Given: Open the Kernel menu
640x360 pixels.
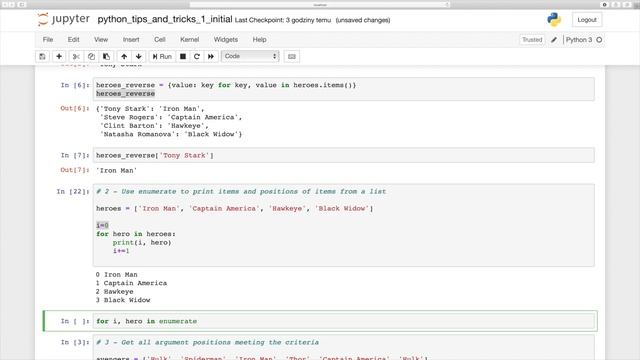Looking at the screenshot, I should pos(189,40).
